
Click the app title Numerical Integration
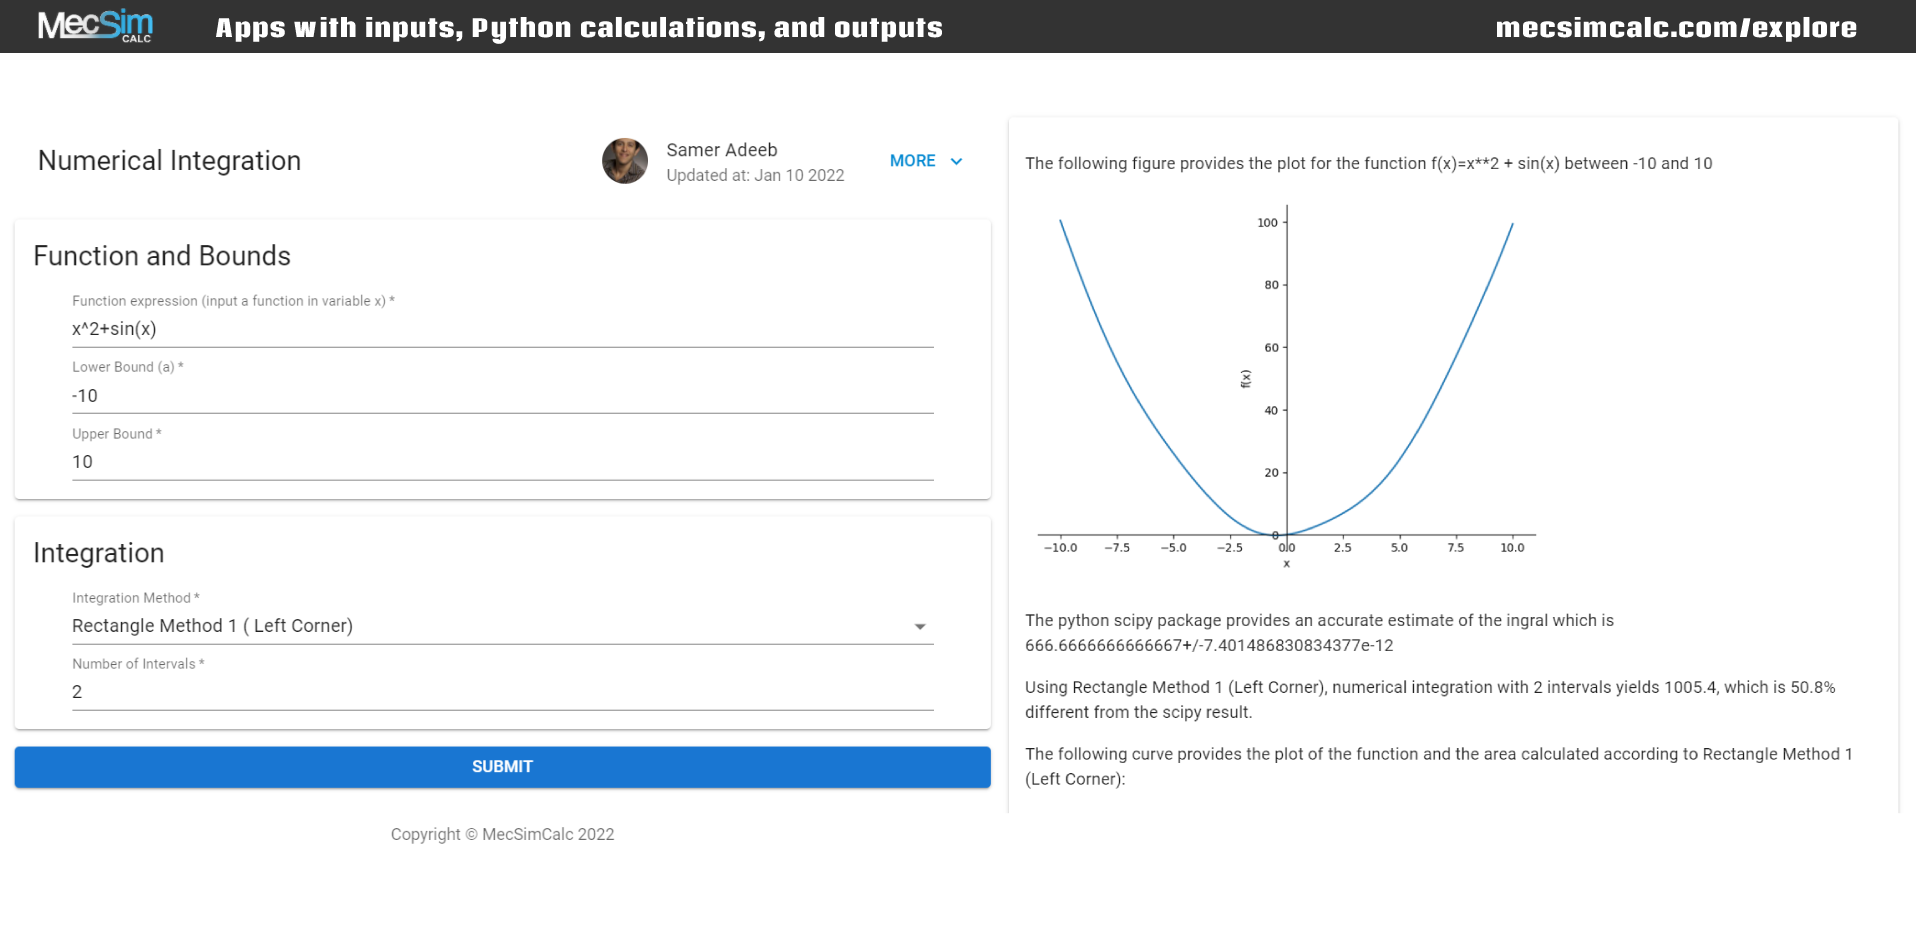[x=169, y=160]
